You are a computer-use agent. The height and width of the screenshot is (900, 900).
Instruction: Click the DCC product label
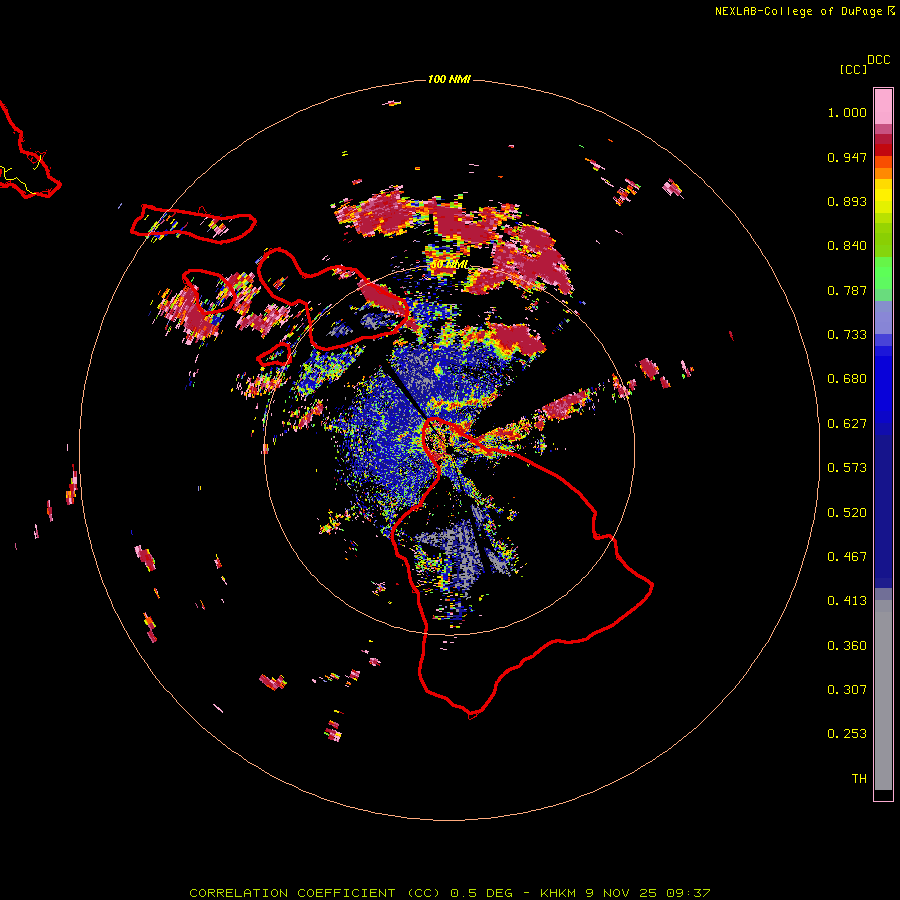tap(878, 60)
